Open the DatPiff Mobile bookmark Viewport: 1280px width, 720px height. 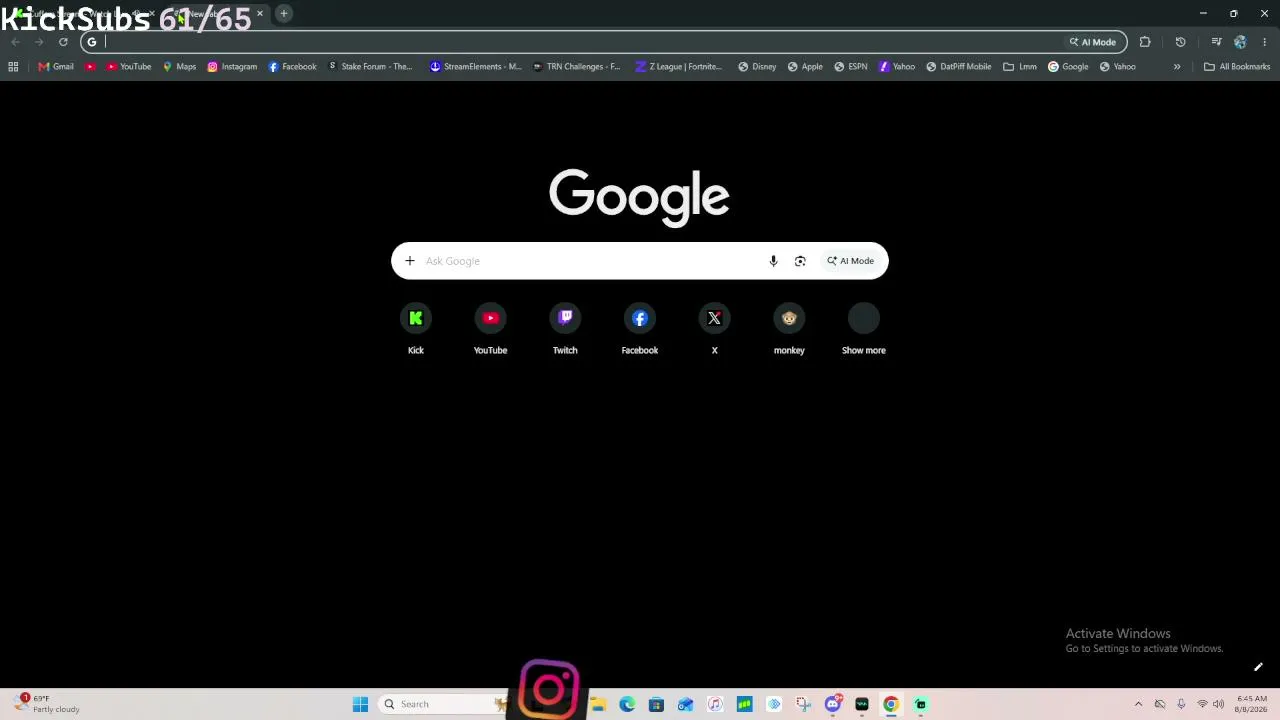coord(959,66)
